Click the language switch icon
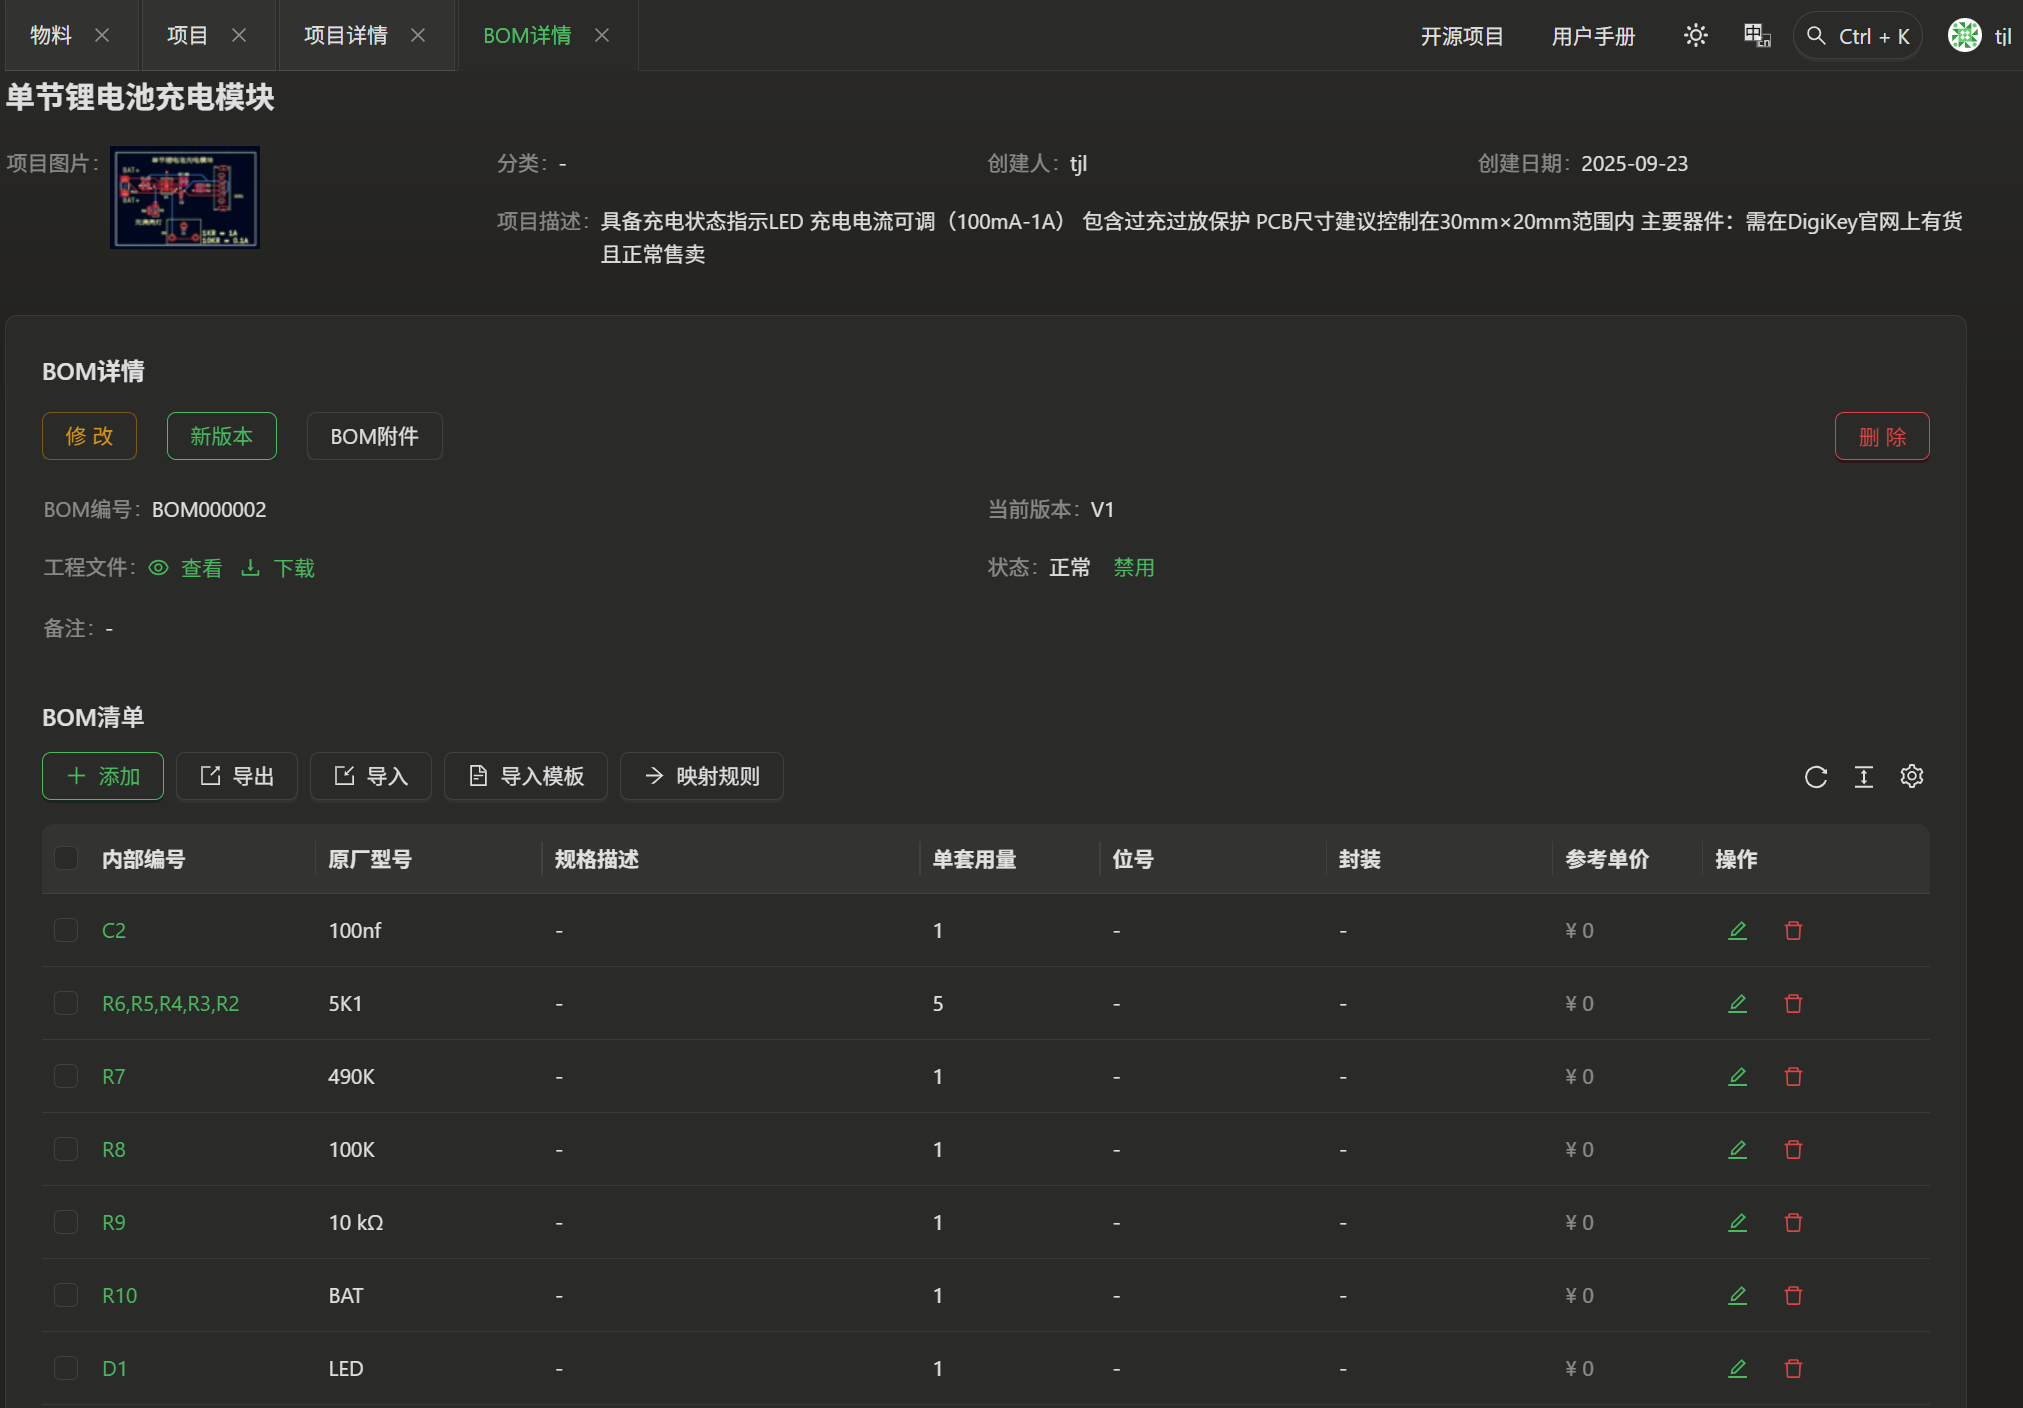 coord(1757,36)
